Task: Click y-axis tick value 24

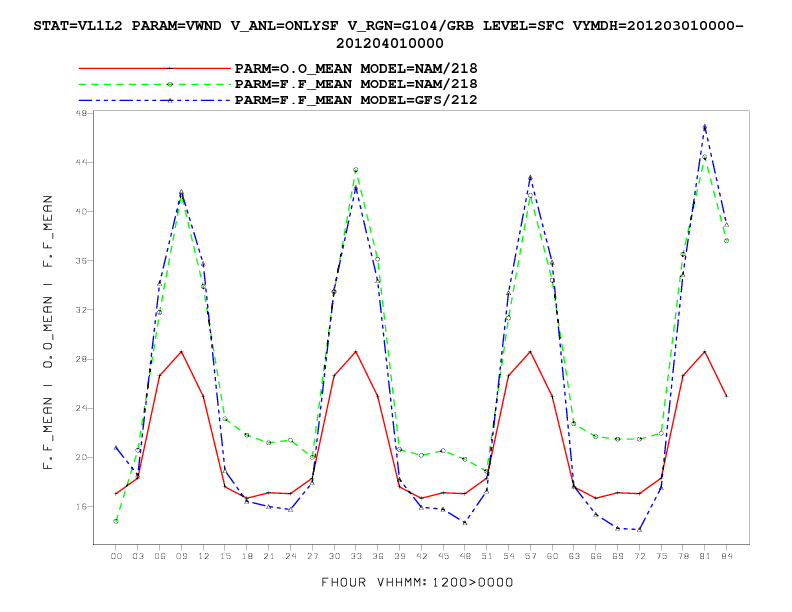Action: click(x=82, y=408)
